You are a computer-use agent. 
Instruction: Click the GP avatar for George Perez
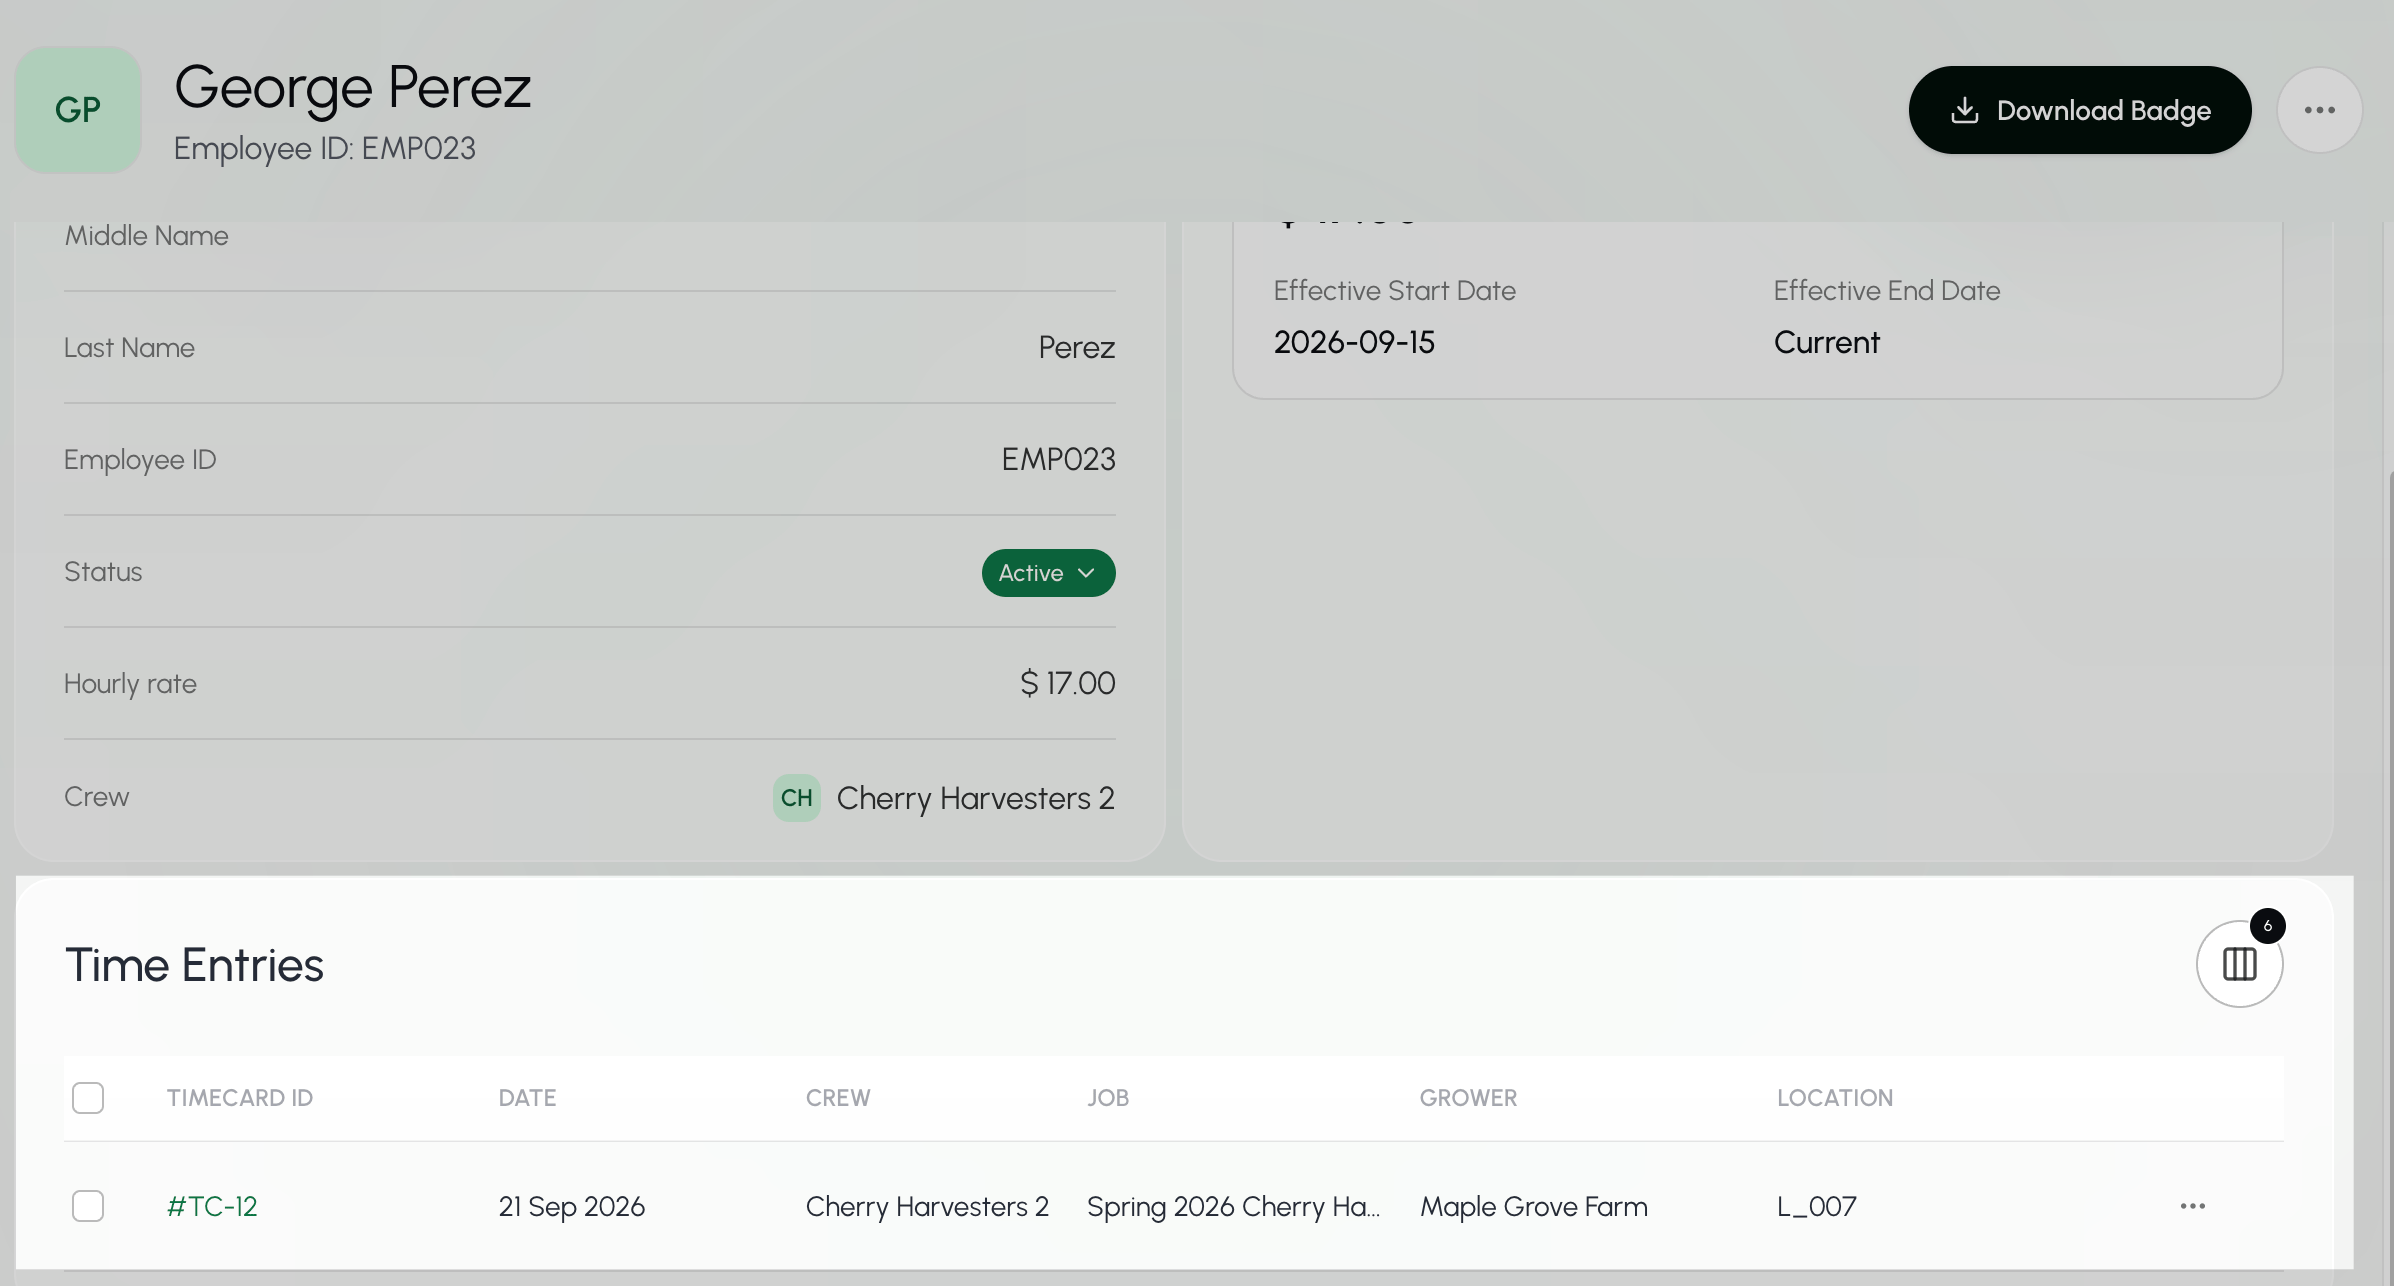point(78,110)
